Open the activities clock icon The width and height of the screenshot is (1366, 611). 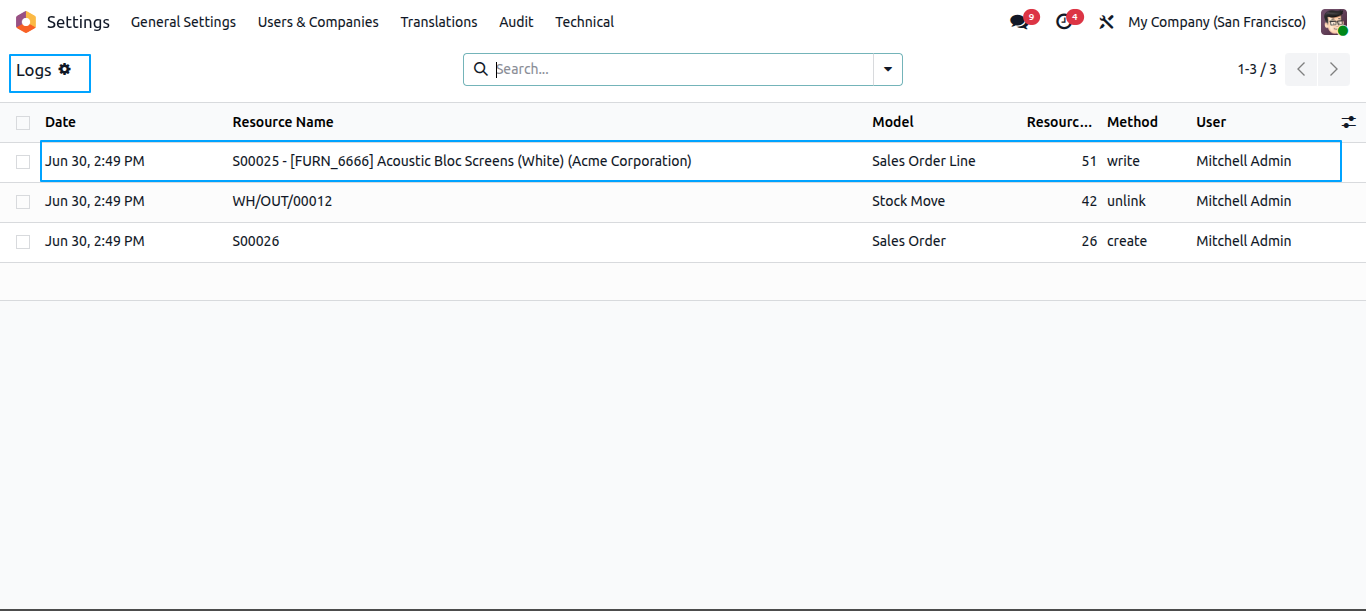click(1063, 22)
